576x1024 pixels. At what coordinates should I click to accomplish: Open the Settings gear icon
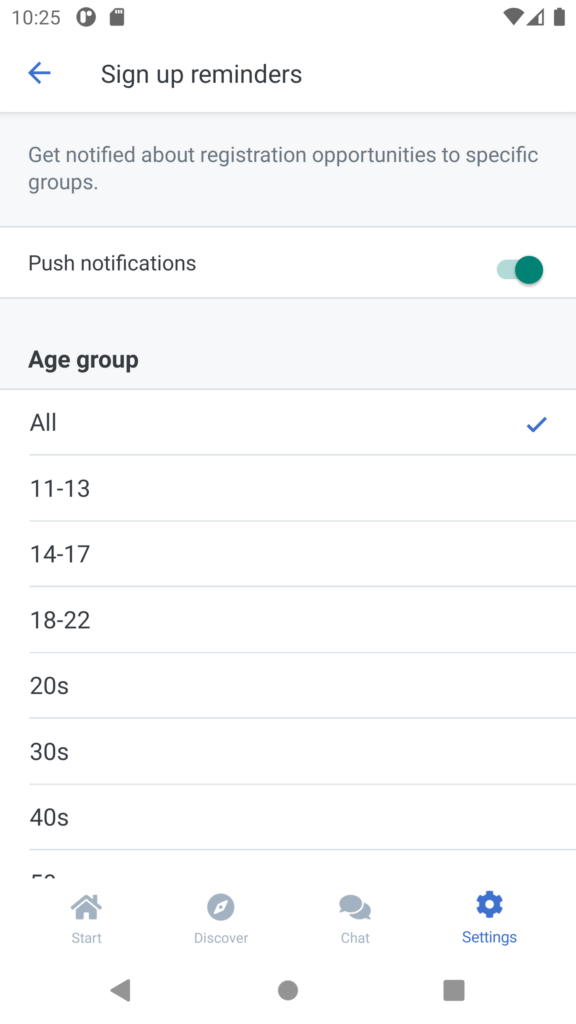(489, 904)
